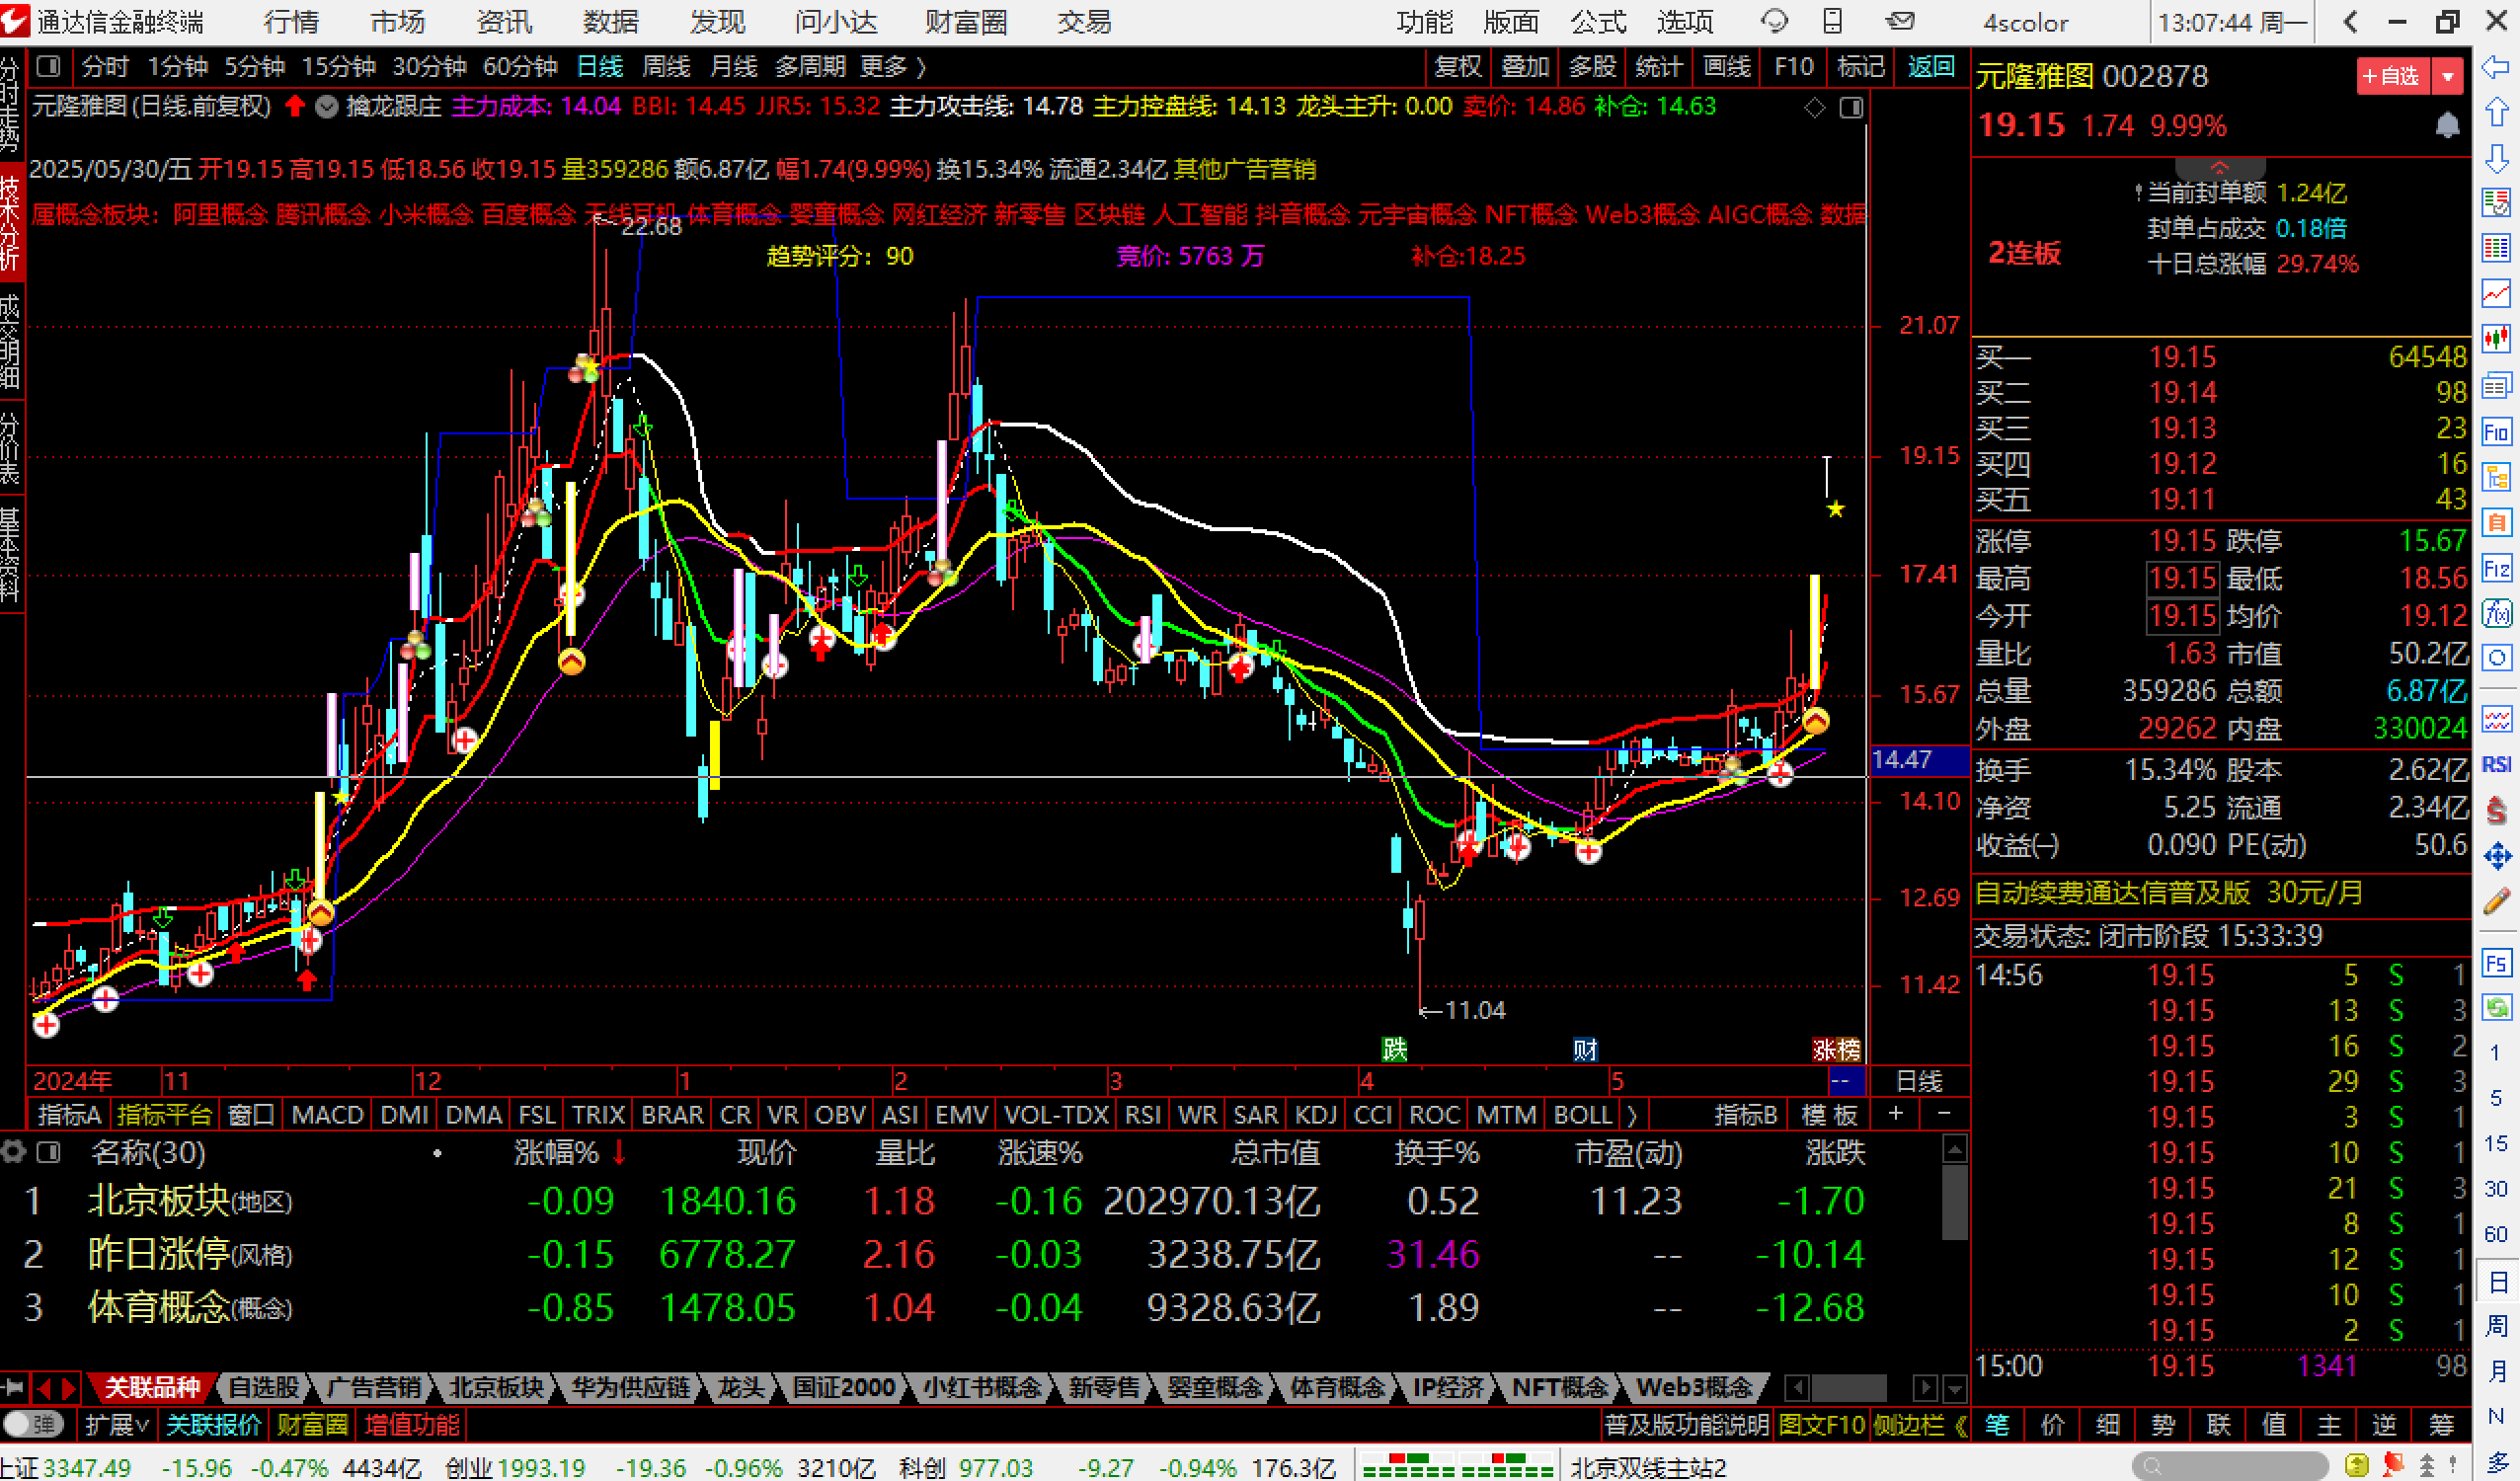Click the blue left-arrow icon in right sidebar
The height and width of the screenshot is (1481, 2520).
(2496, 67)
